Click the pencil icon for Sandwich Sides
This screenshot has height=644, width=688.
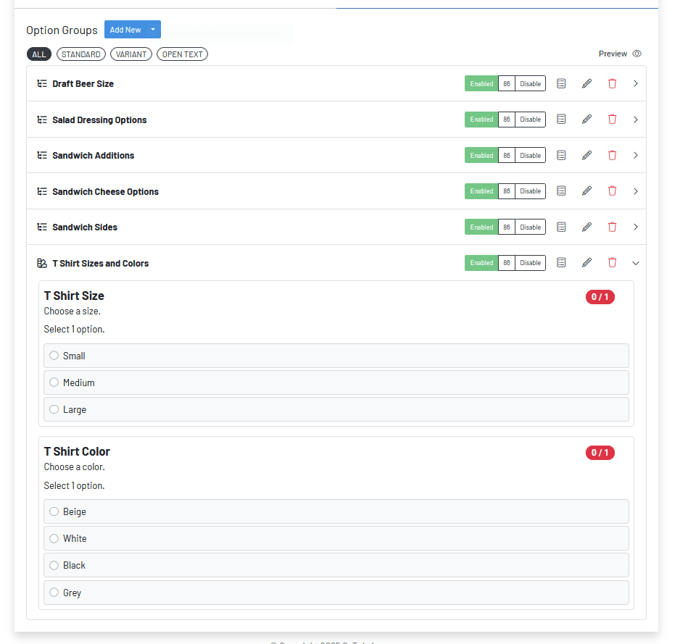point(587,227)
